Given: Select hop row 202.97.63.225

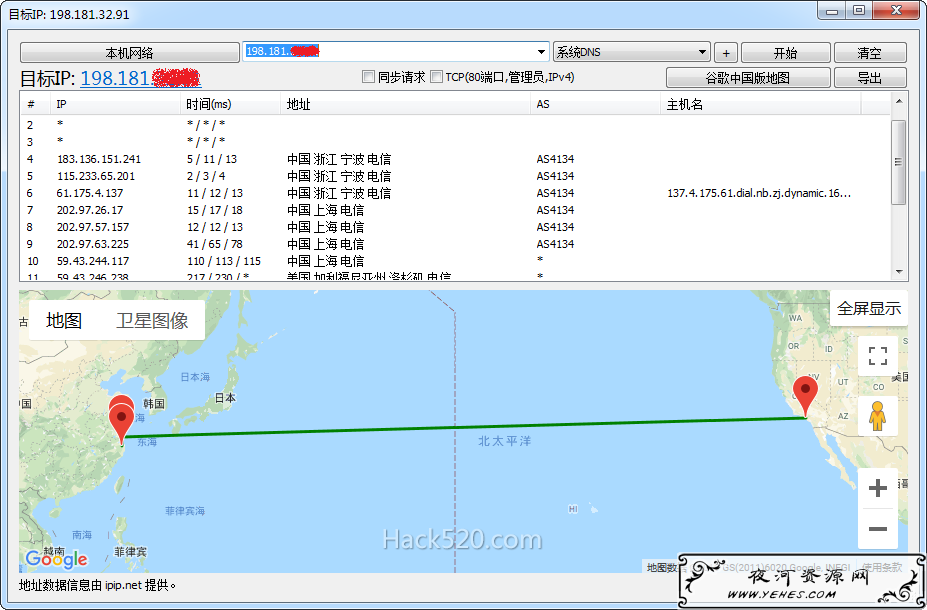Looking at the screenshot, I should click(x=455, y=244).
